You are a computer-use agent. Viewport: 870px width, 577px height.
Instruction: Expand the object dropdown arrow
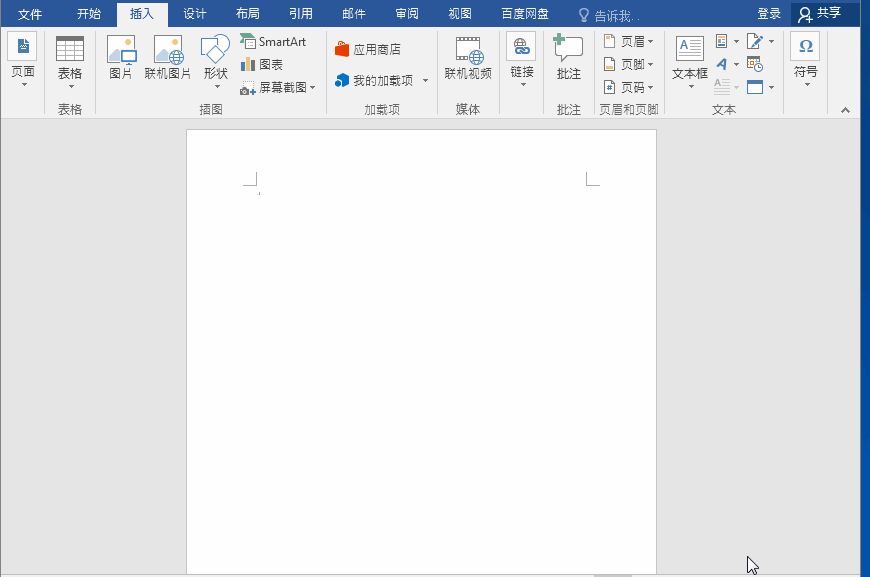(771, 88)
